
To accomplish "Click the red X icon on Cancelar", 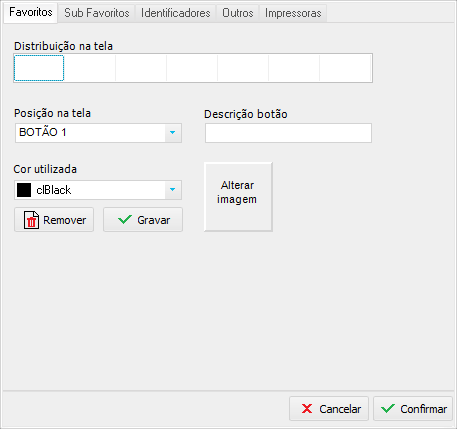I will (307, 409).
